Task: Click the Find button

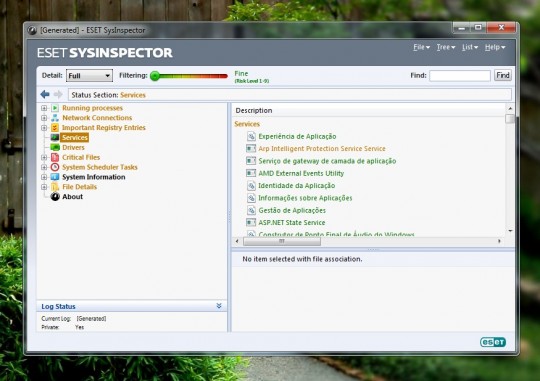Action: click(x=503, y=75)
